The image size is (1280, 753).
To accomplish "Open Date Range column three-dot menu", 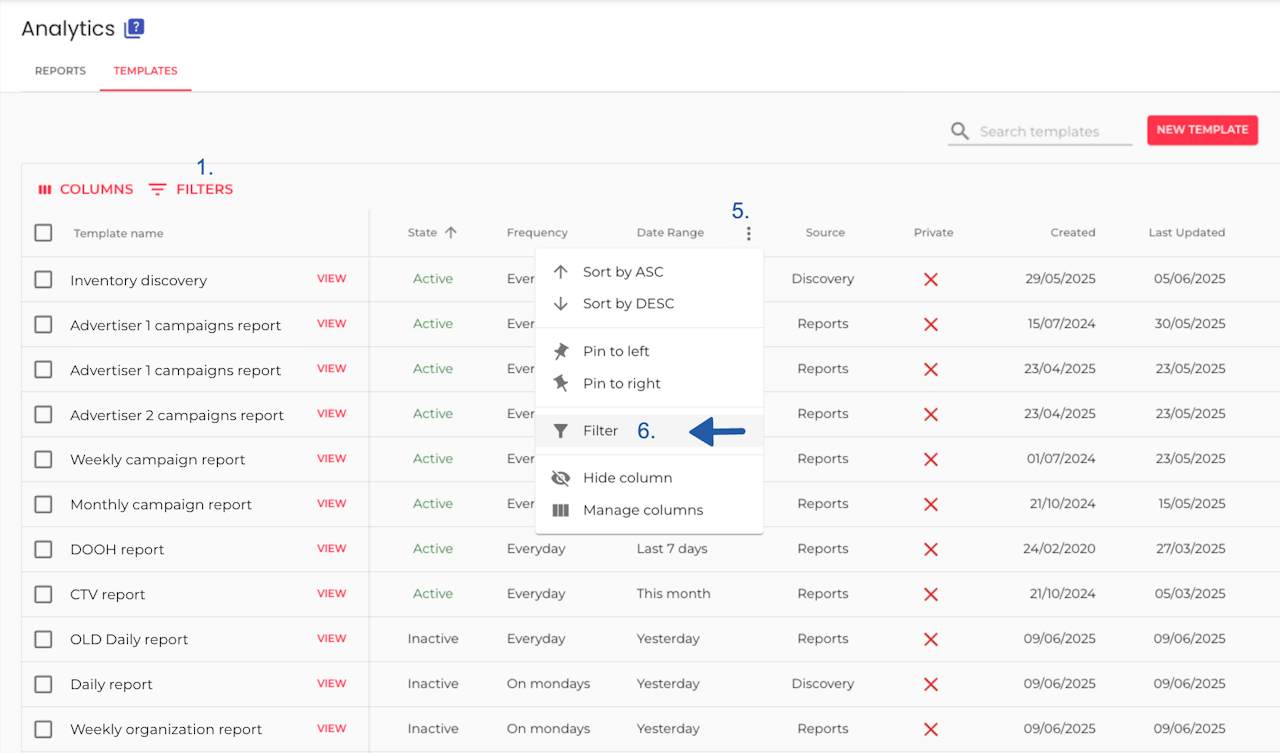I will [749, 233].
